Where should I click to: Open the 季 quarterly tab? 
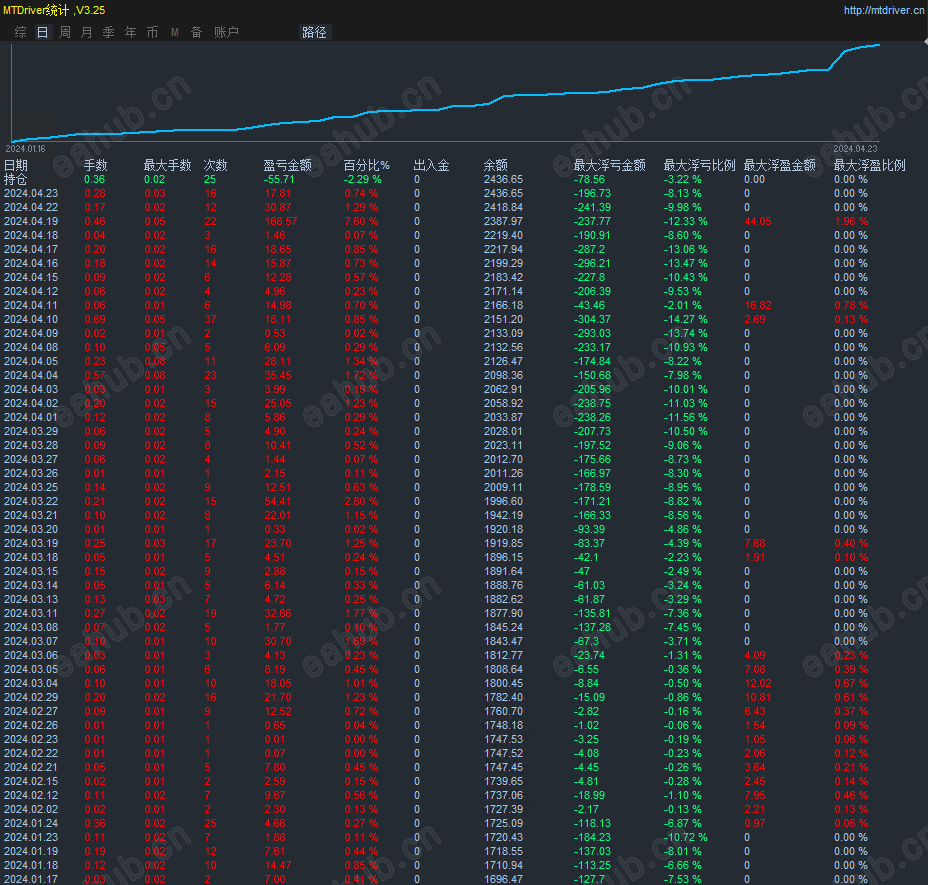coord(108,32)
